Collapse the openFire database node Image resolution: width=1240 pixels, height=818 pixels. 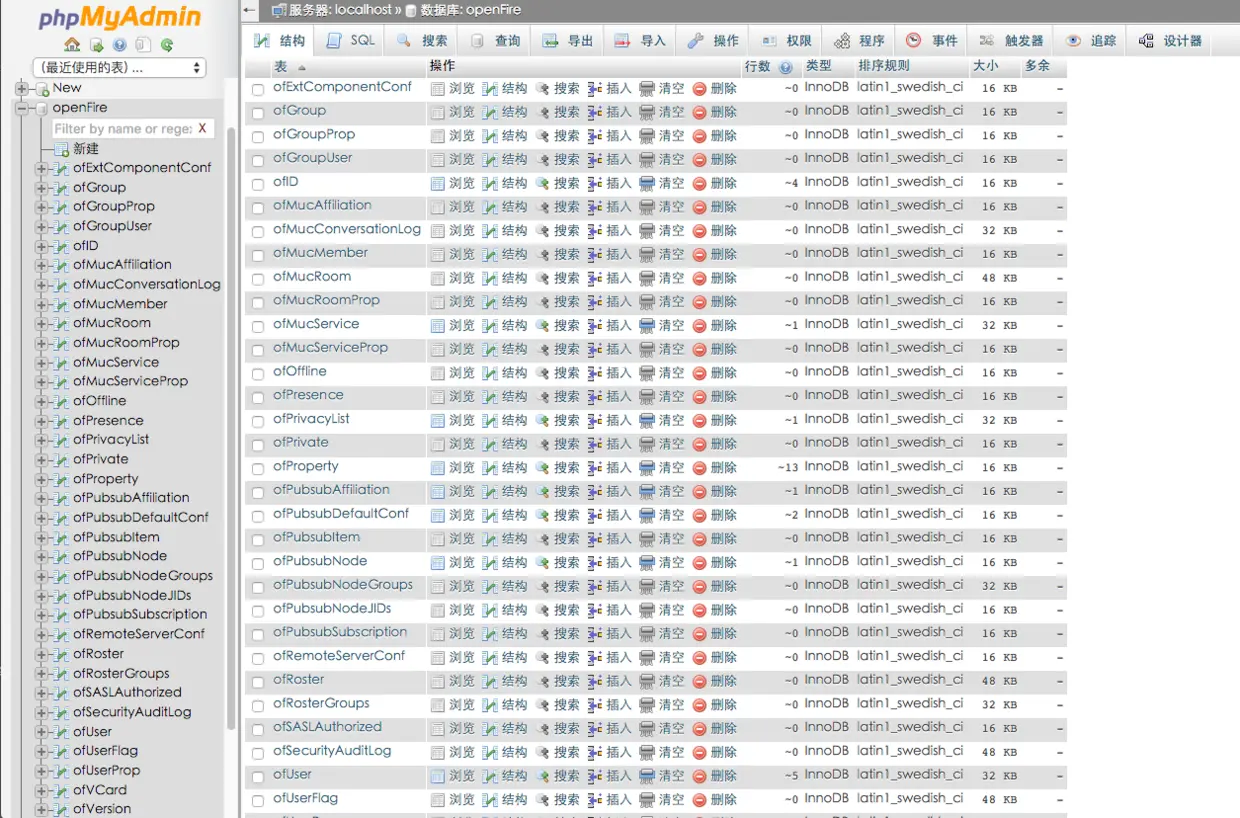22,108
